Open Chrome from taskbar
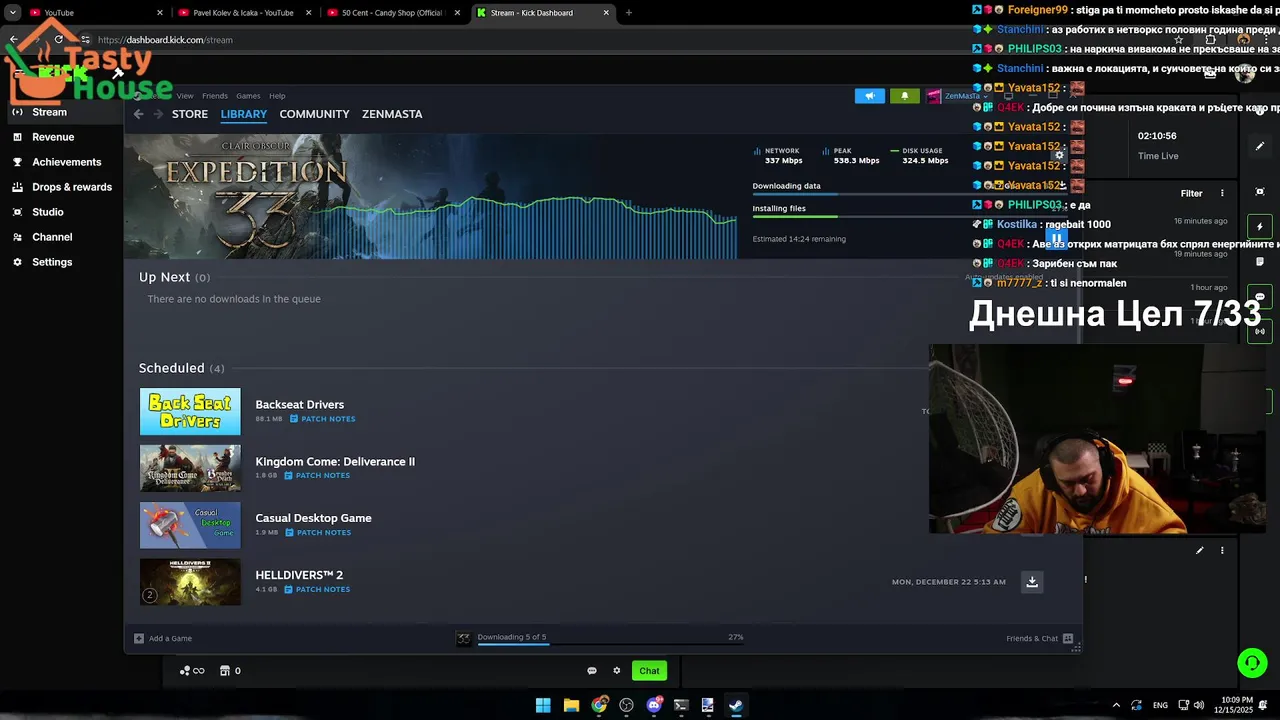This screenshot has width=1280, height=720. 599,705
